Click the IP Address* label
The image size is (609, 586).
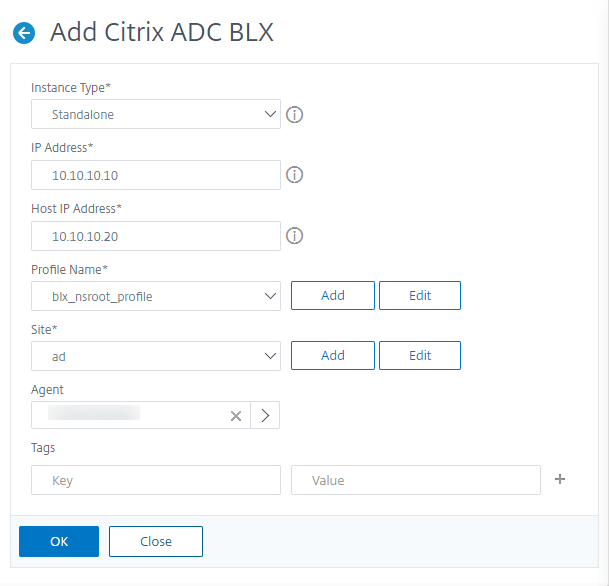[x=62, y=148]
